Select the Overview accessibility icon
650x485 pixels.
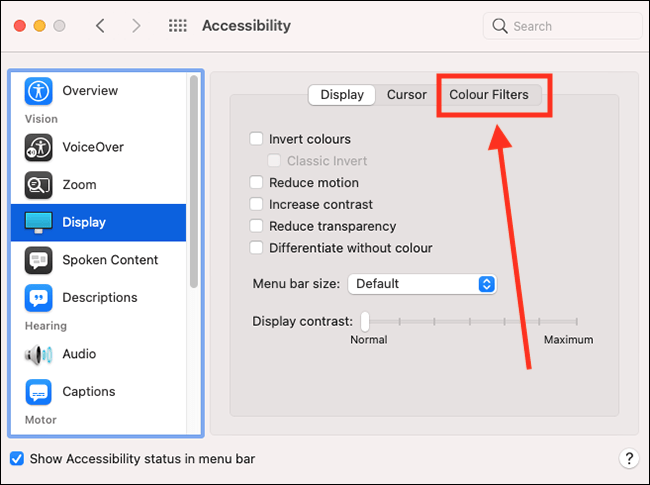39,91
